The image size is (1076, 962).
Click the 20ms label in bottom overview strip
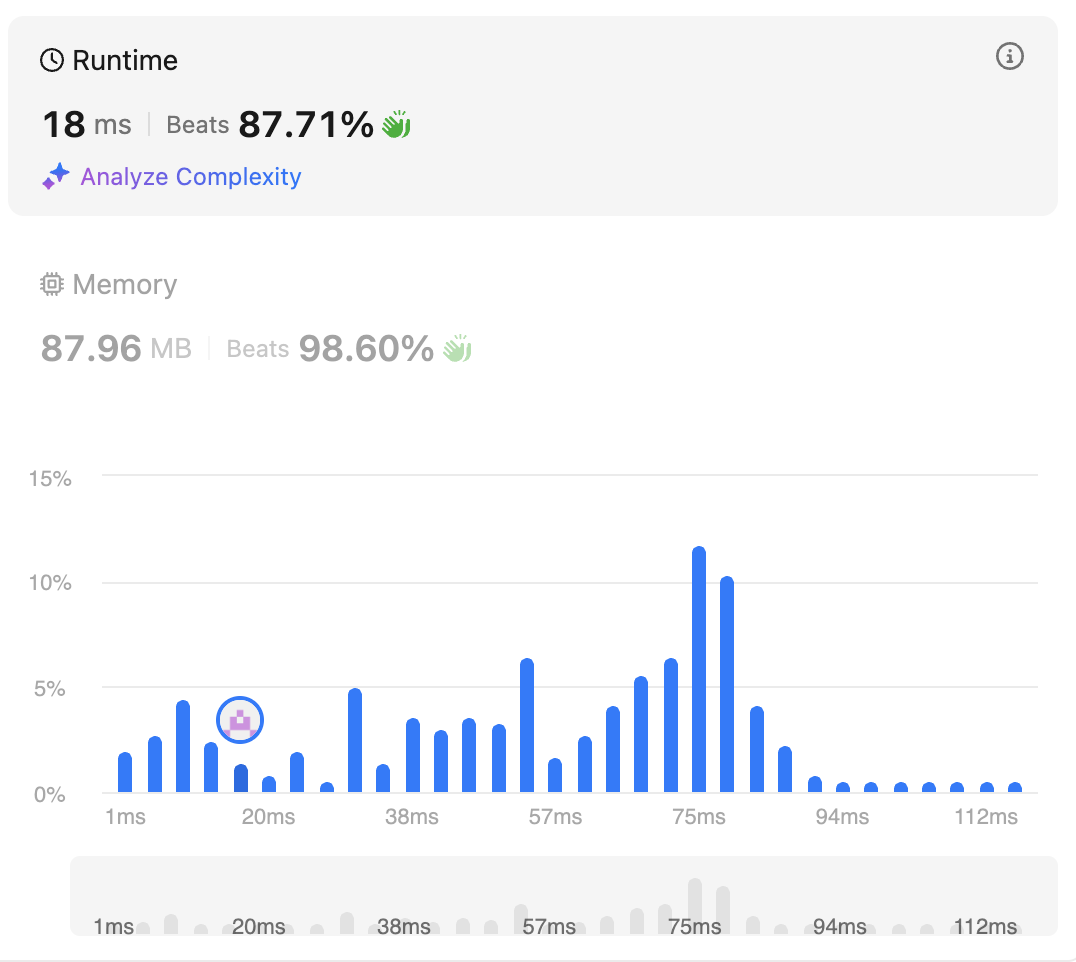point(258,927)
